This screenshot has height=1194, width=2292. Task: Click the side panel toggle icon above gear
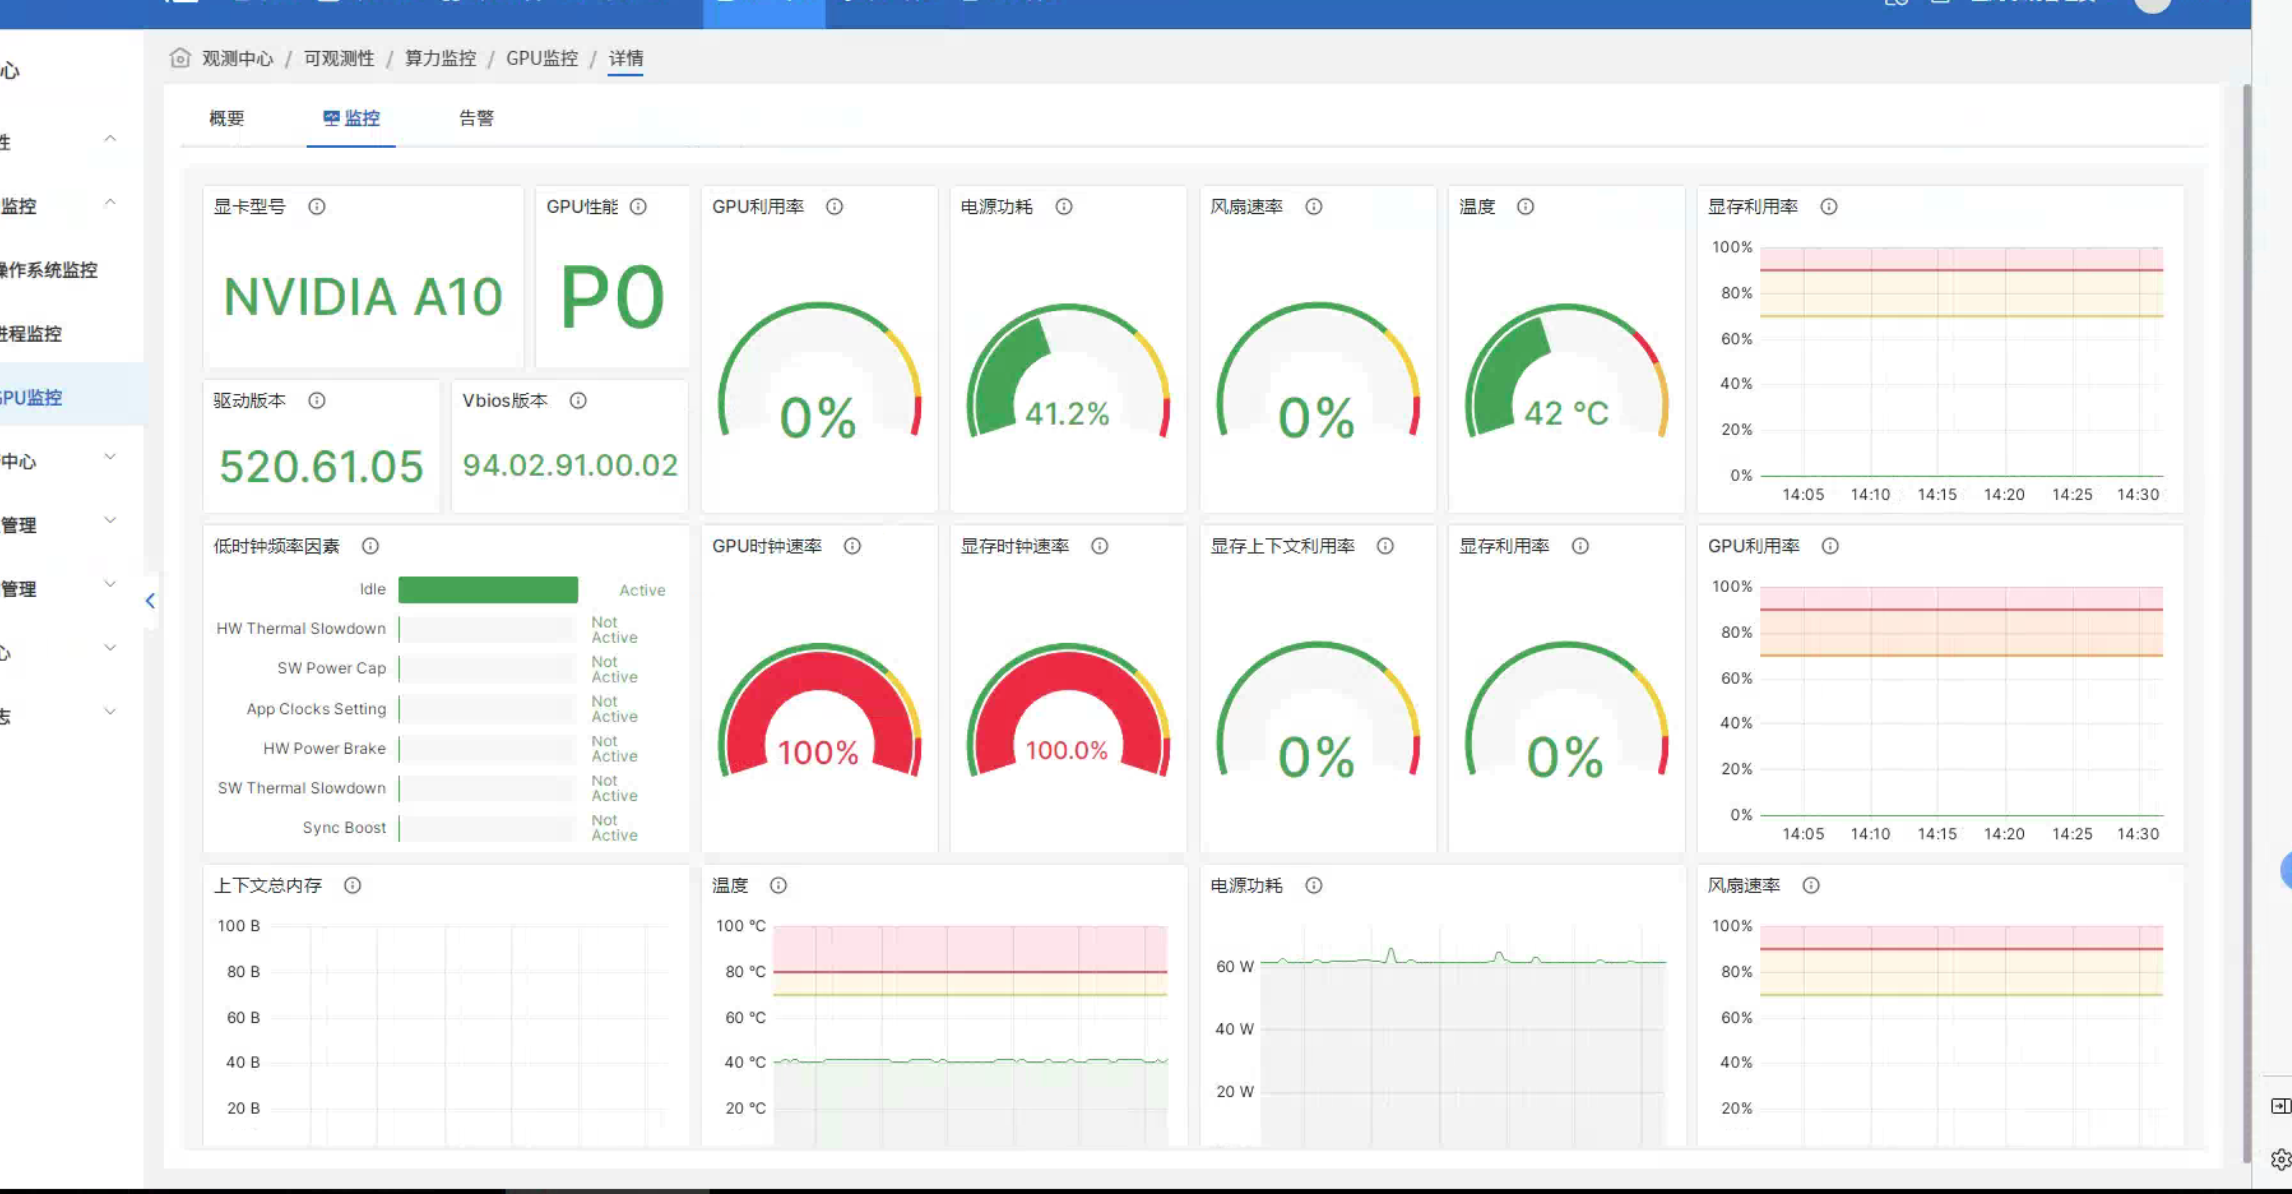2280,1106
